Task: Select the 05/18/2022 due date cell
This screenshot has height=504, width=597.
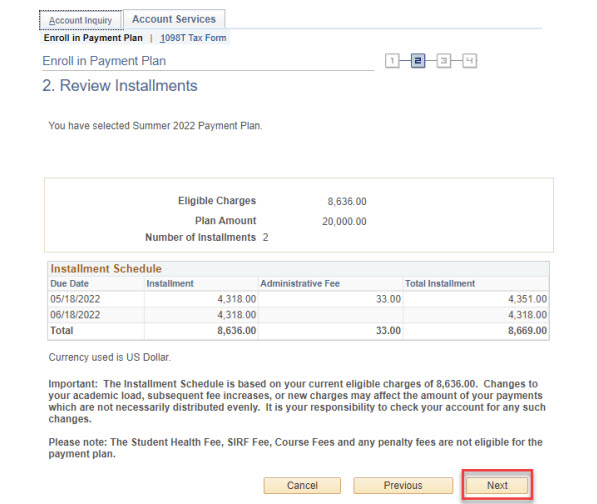Action: [x=75, y=299]
